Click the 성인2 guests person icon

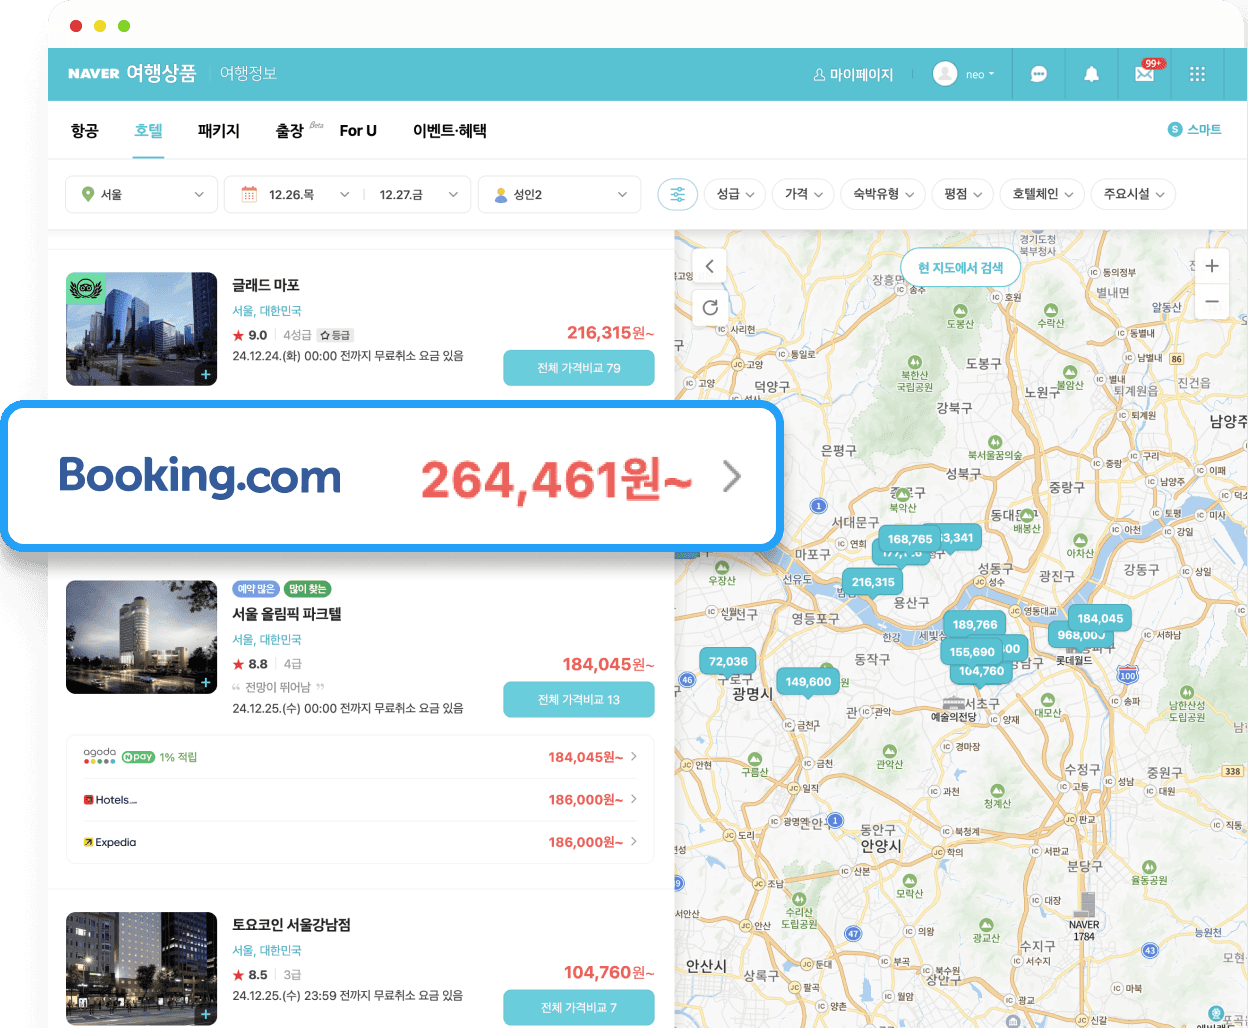[x=501, y=195]
